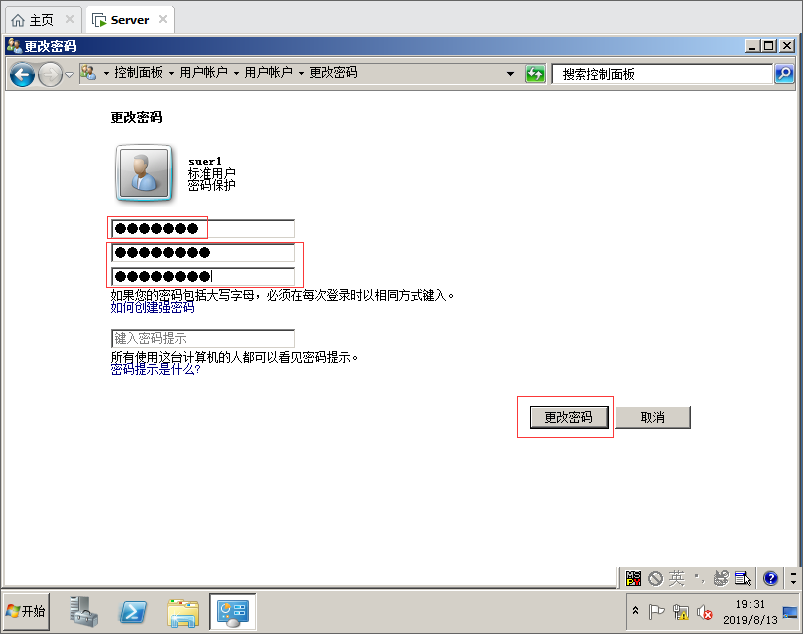Click the Control Panel taskbar icon
Viewport: 803px width, 634px height.
[233, 611]
